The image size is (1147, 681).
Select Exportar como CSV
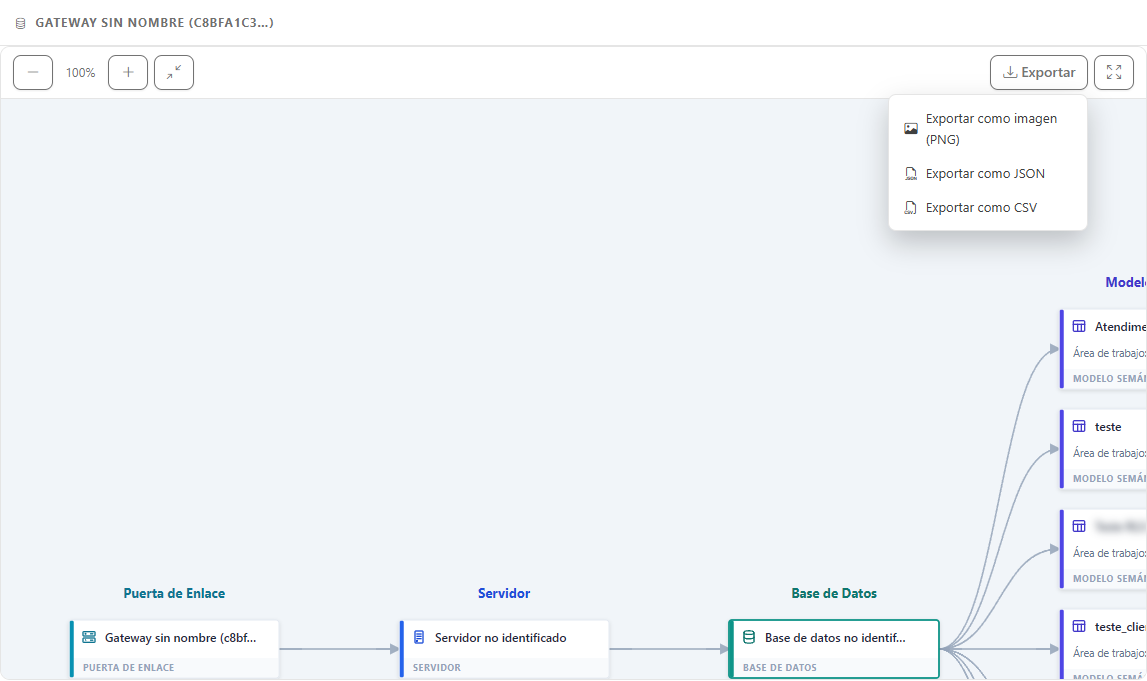coord(988,208)
